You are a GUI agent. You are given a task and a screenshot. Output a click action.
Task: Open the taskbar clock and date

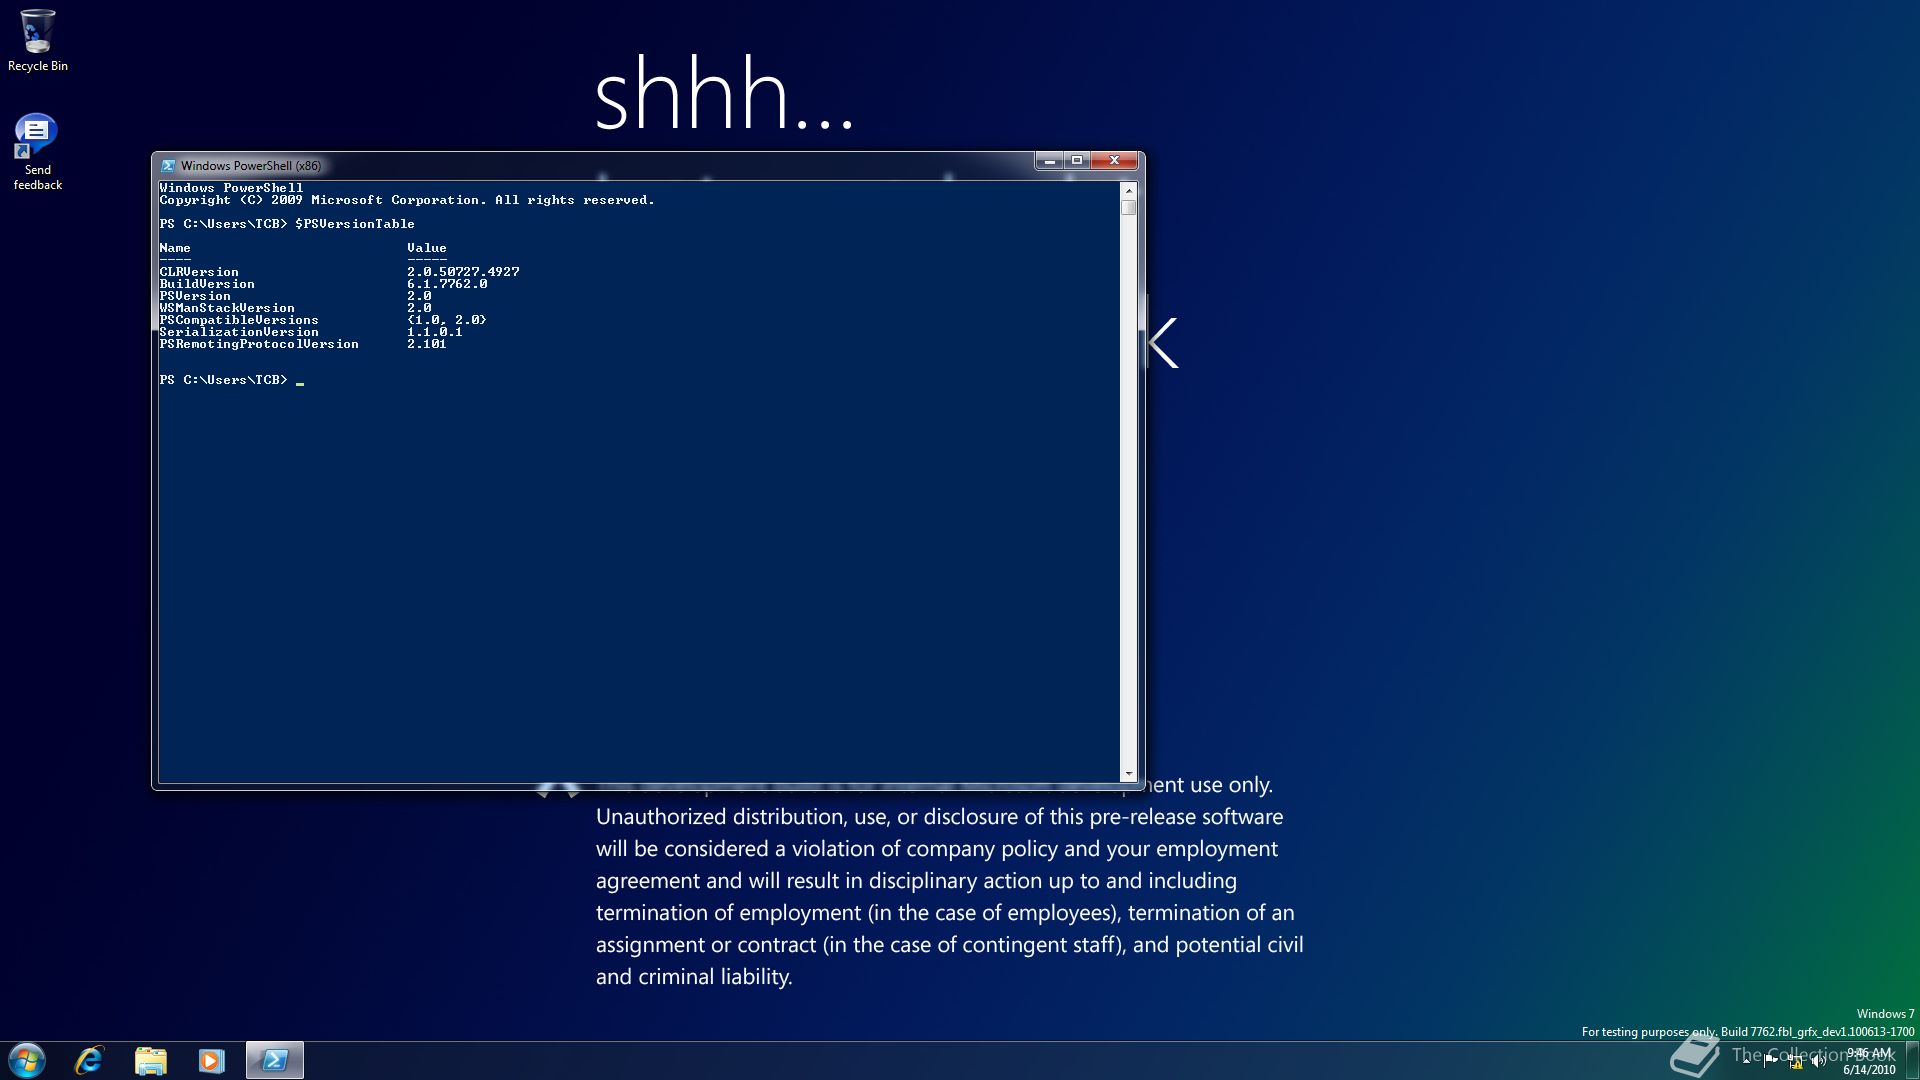(x=1869, y=1061)
